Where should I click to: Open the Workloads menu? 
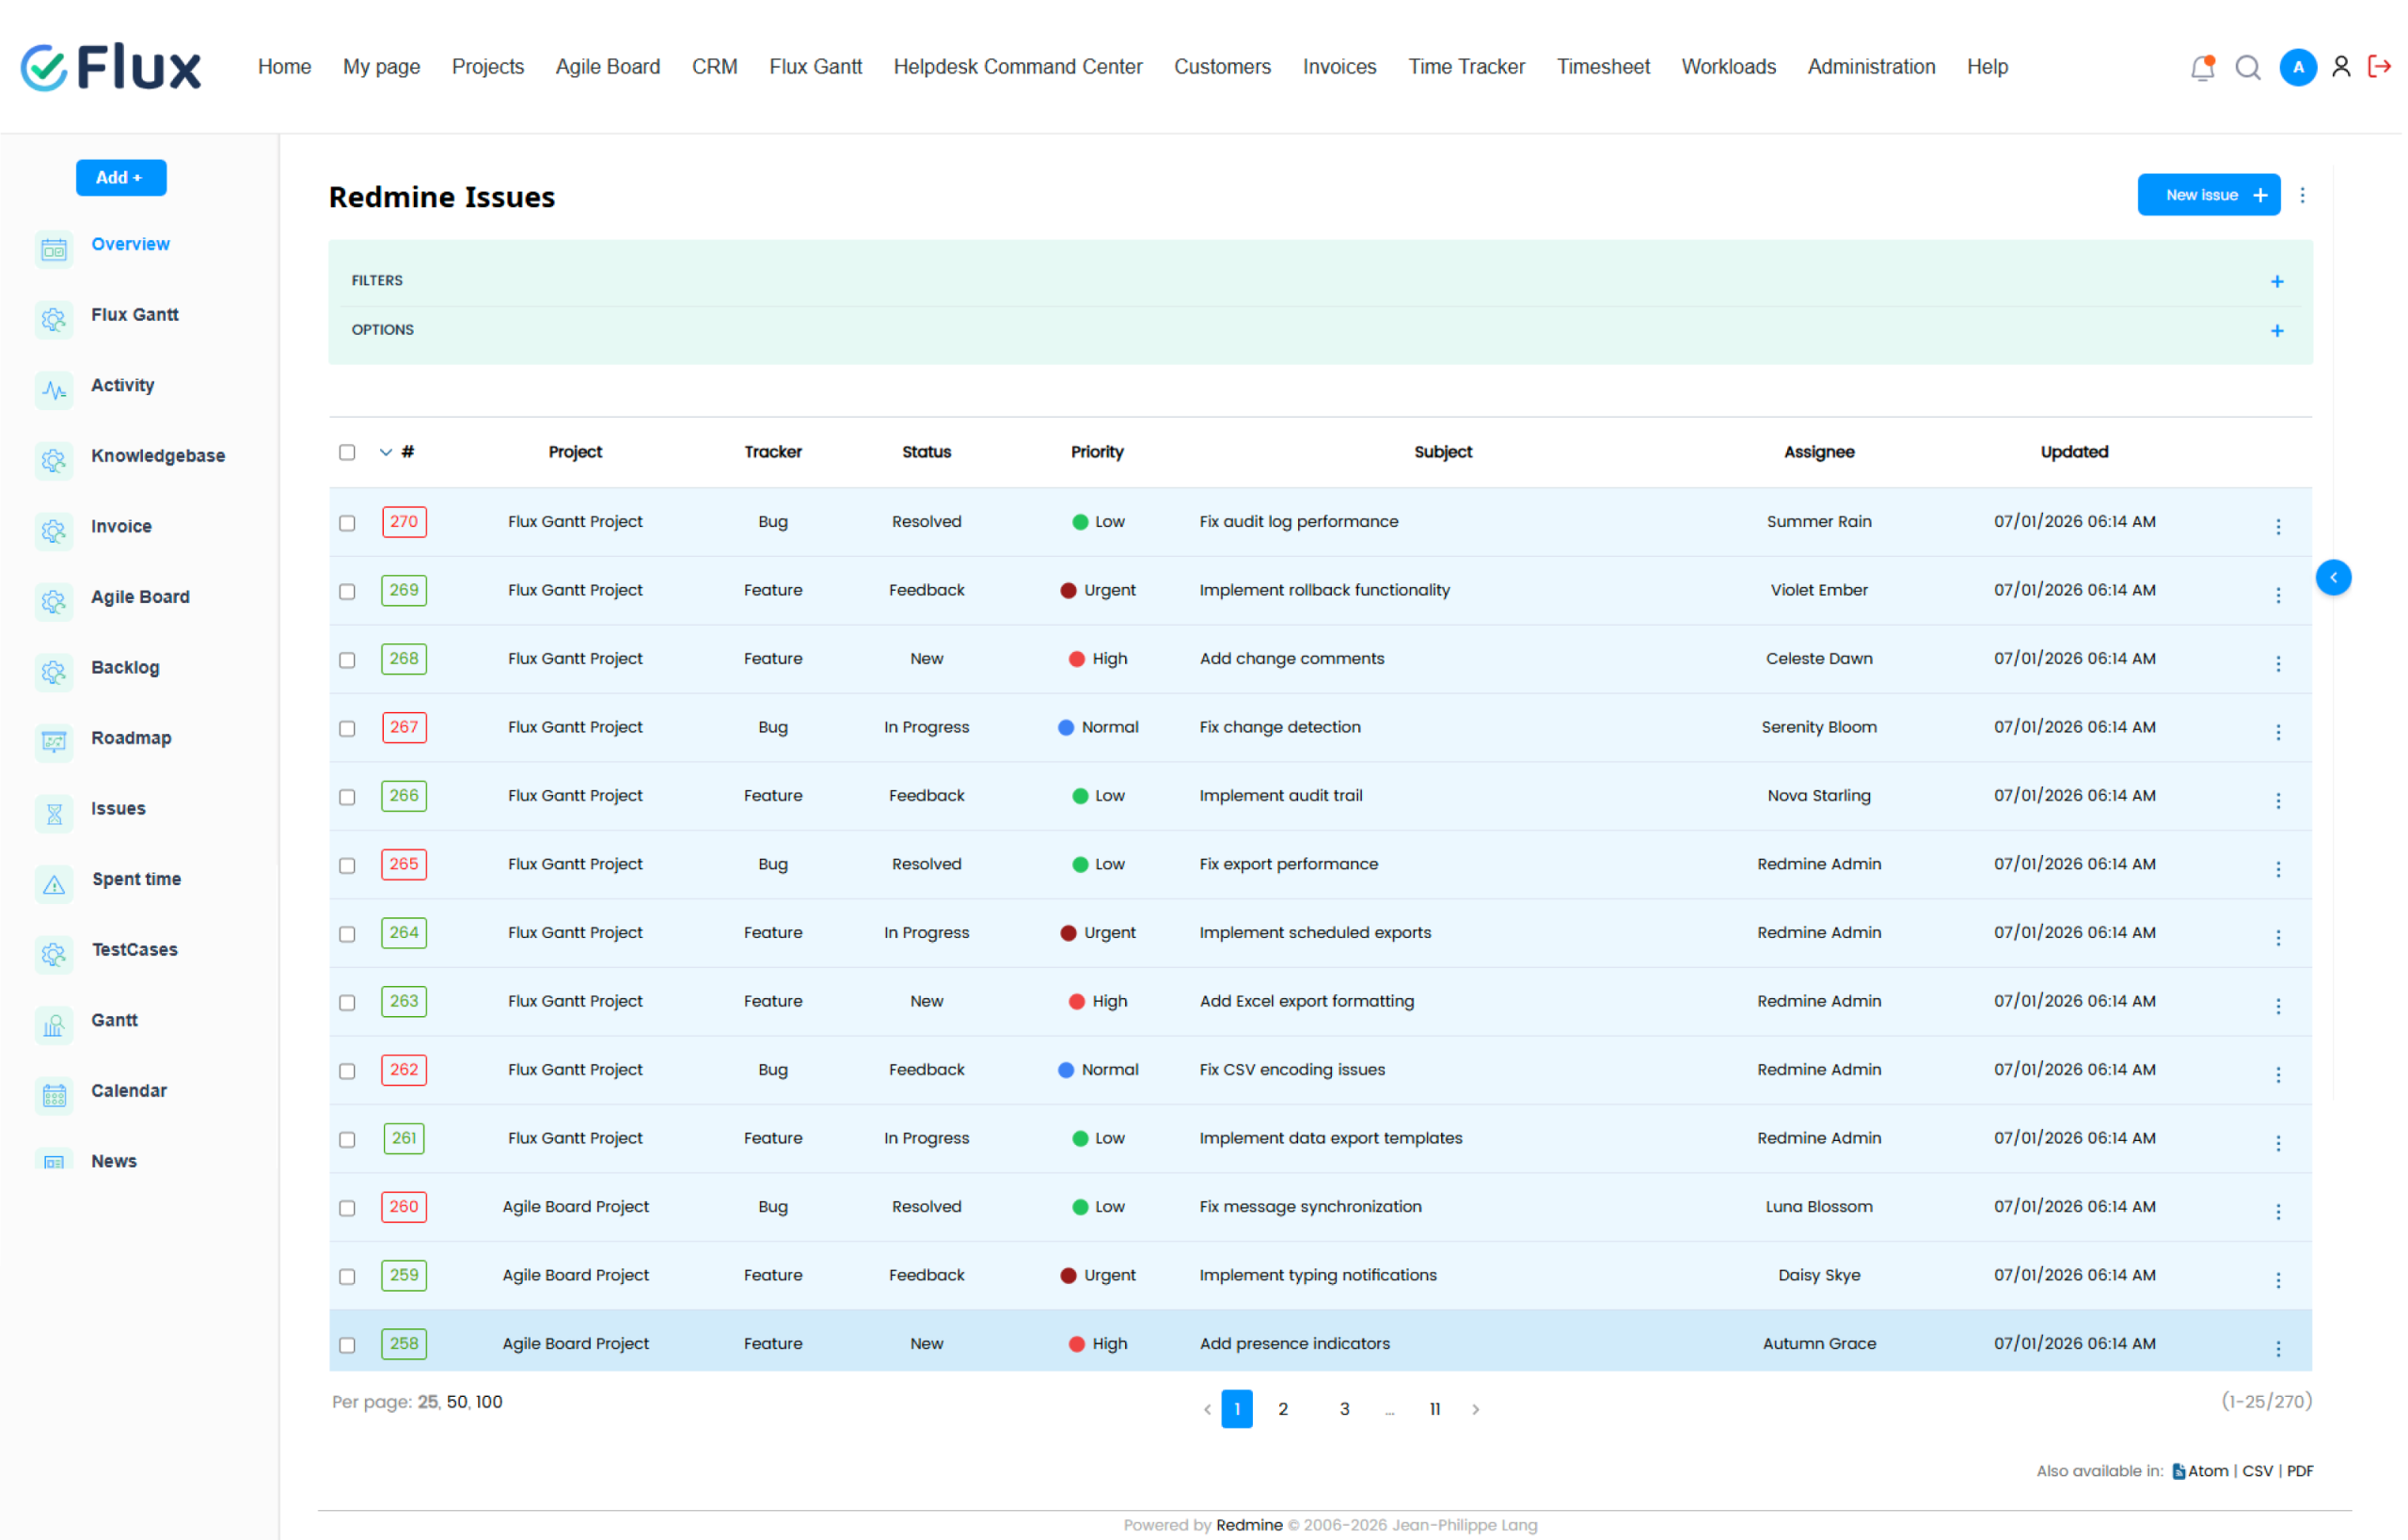click(x=1728, y=67)
